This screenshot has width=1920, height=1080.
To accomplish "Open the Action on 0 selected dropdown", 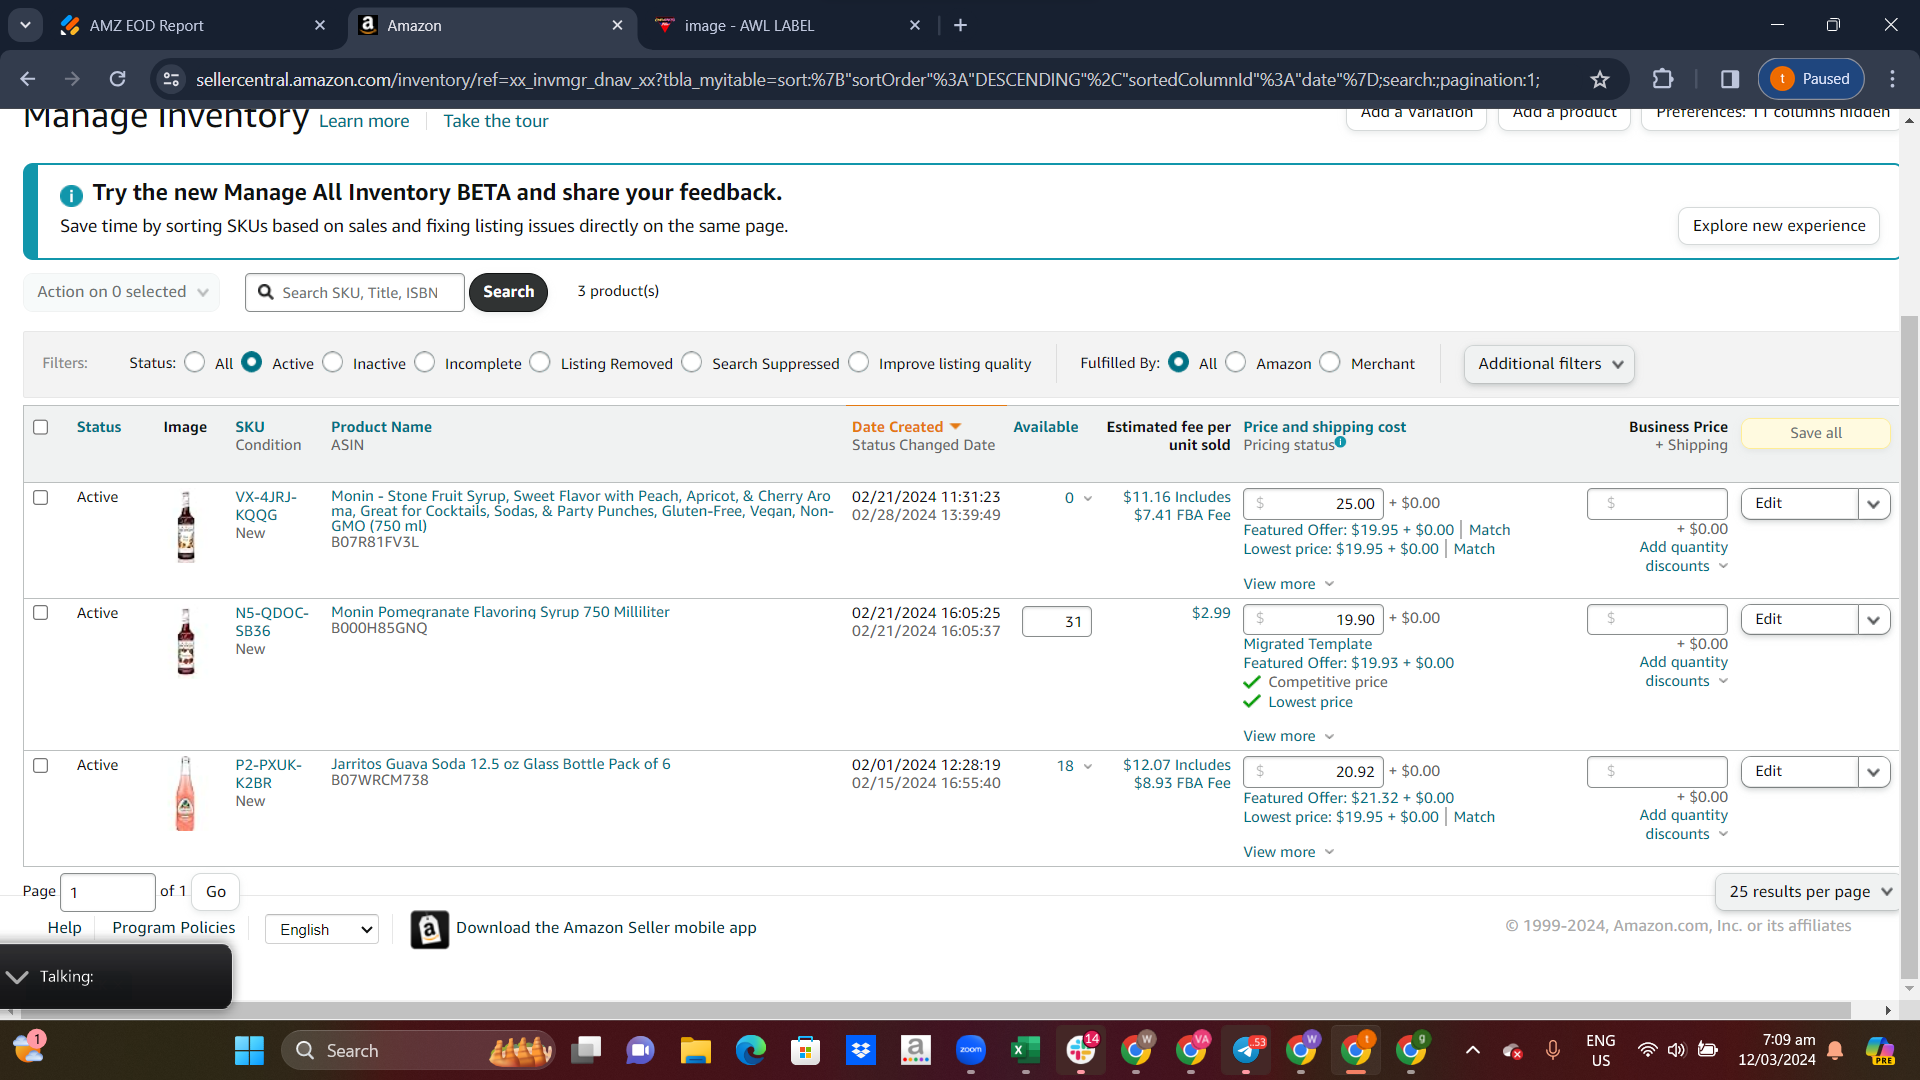I will (x=122, y=292).
